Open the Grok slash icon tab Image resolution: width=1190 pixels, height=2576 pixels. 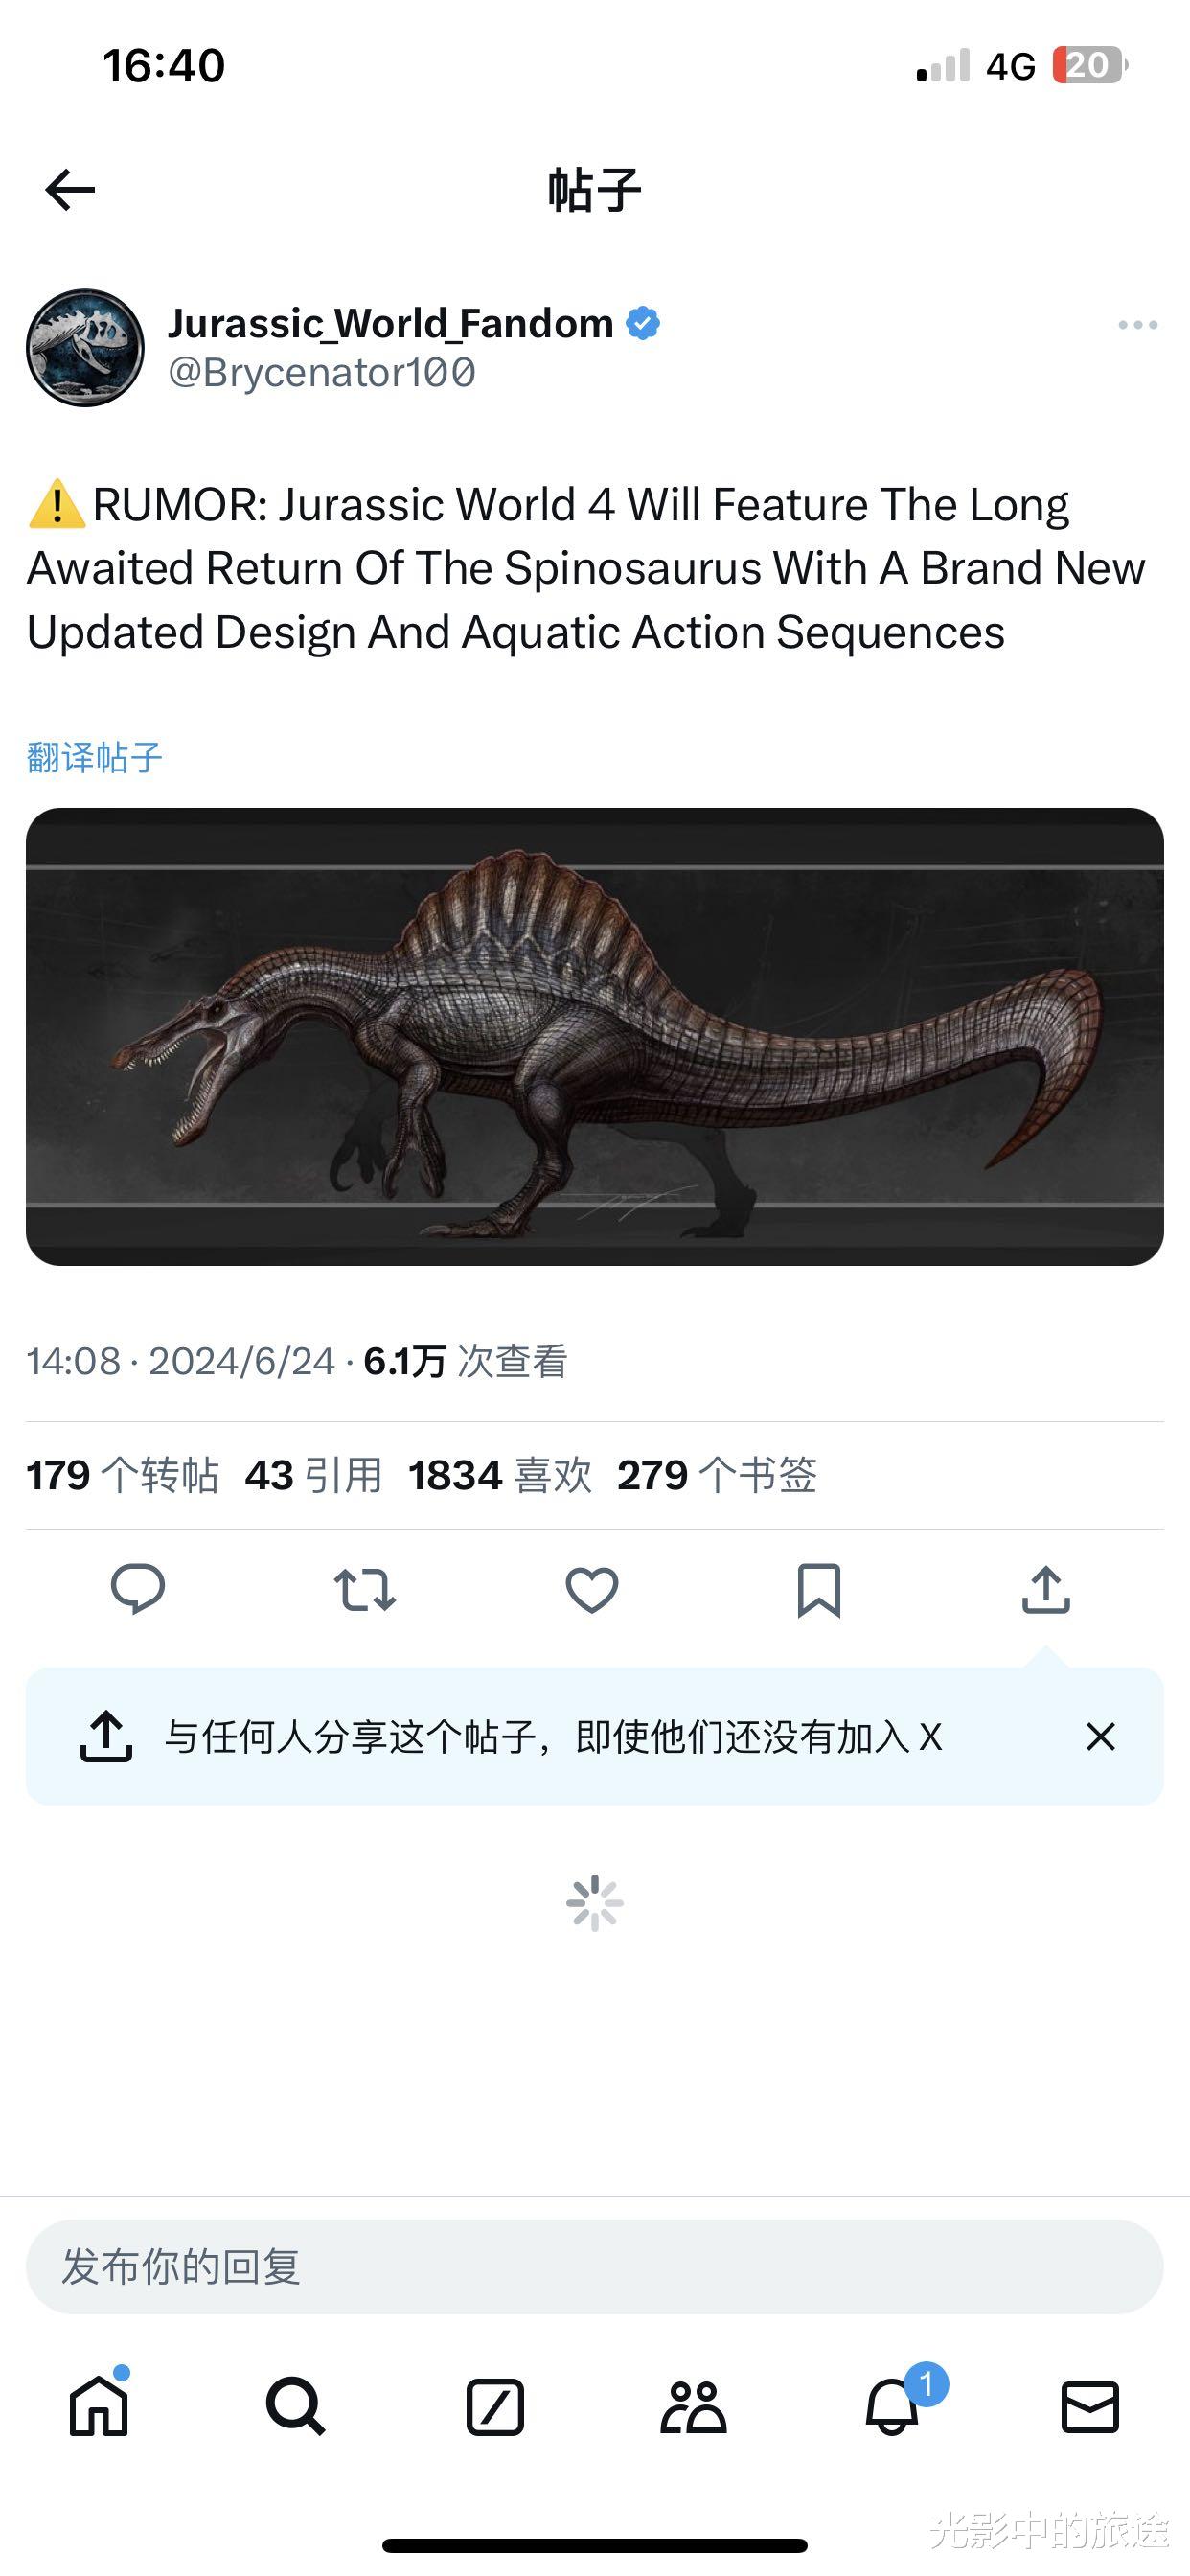(495, 2407)
